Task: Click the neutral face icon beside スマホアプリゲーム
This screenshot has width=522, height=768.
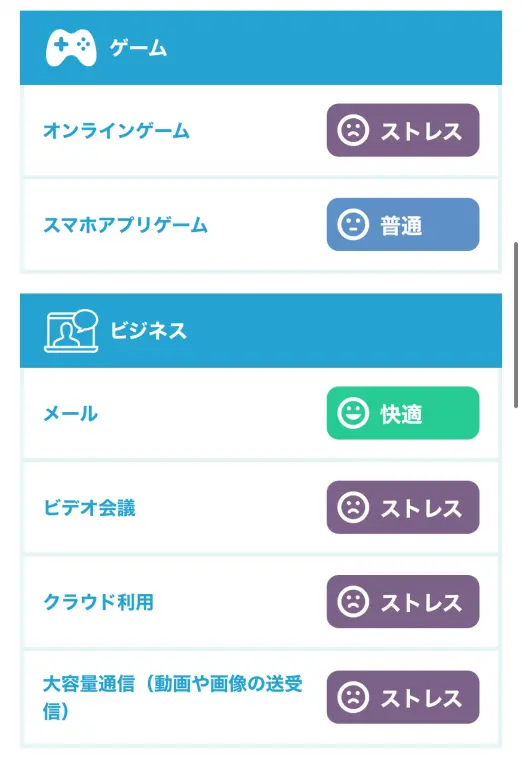Action: [x=353, y=224]
